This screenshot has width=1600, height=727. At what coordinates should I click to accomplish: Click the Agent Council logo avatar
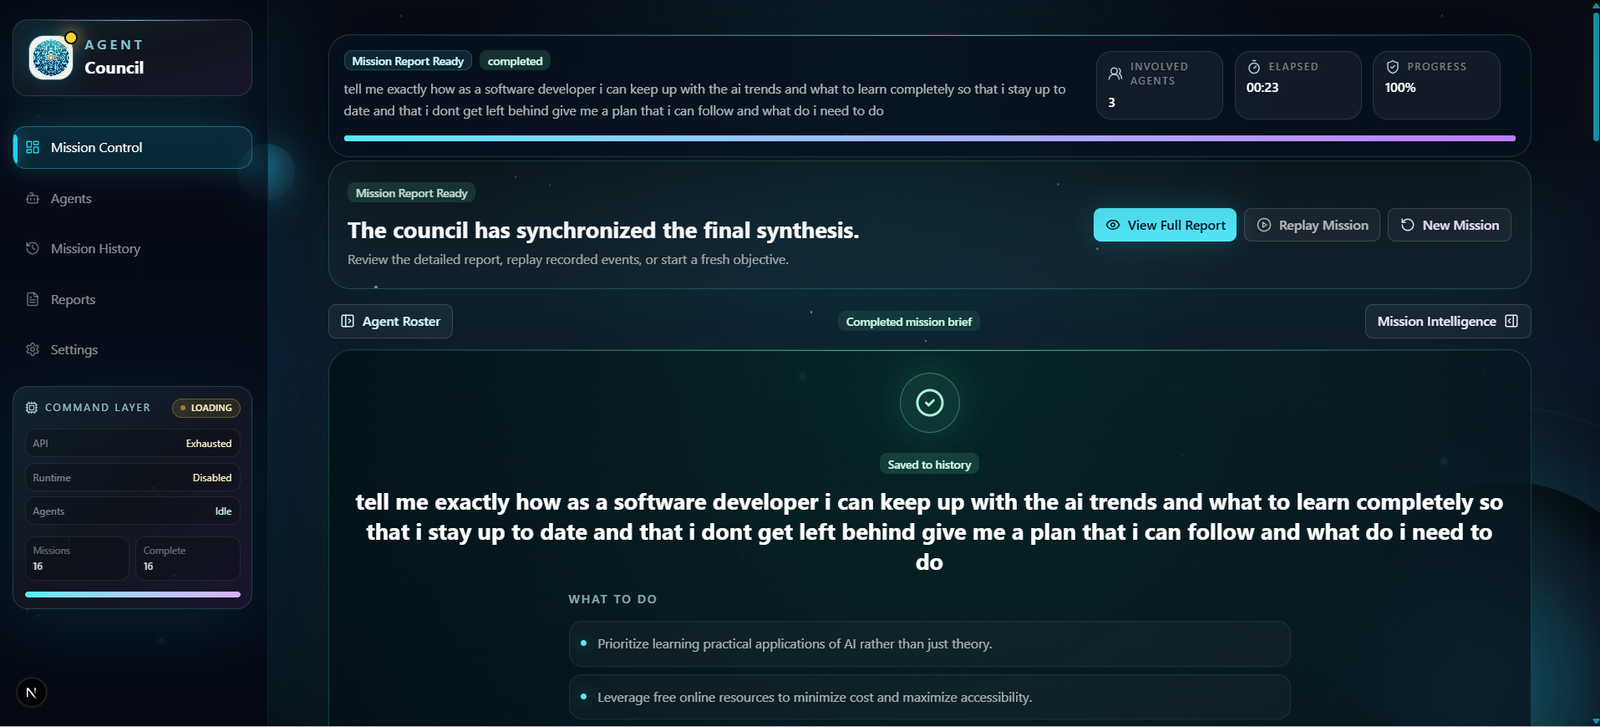pos(51,57)
